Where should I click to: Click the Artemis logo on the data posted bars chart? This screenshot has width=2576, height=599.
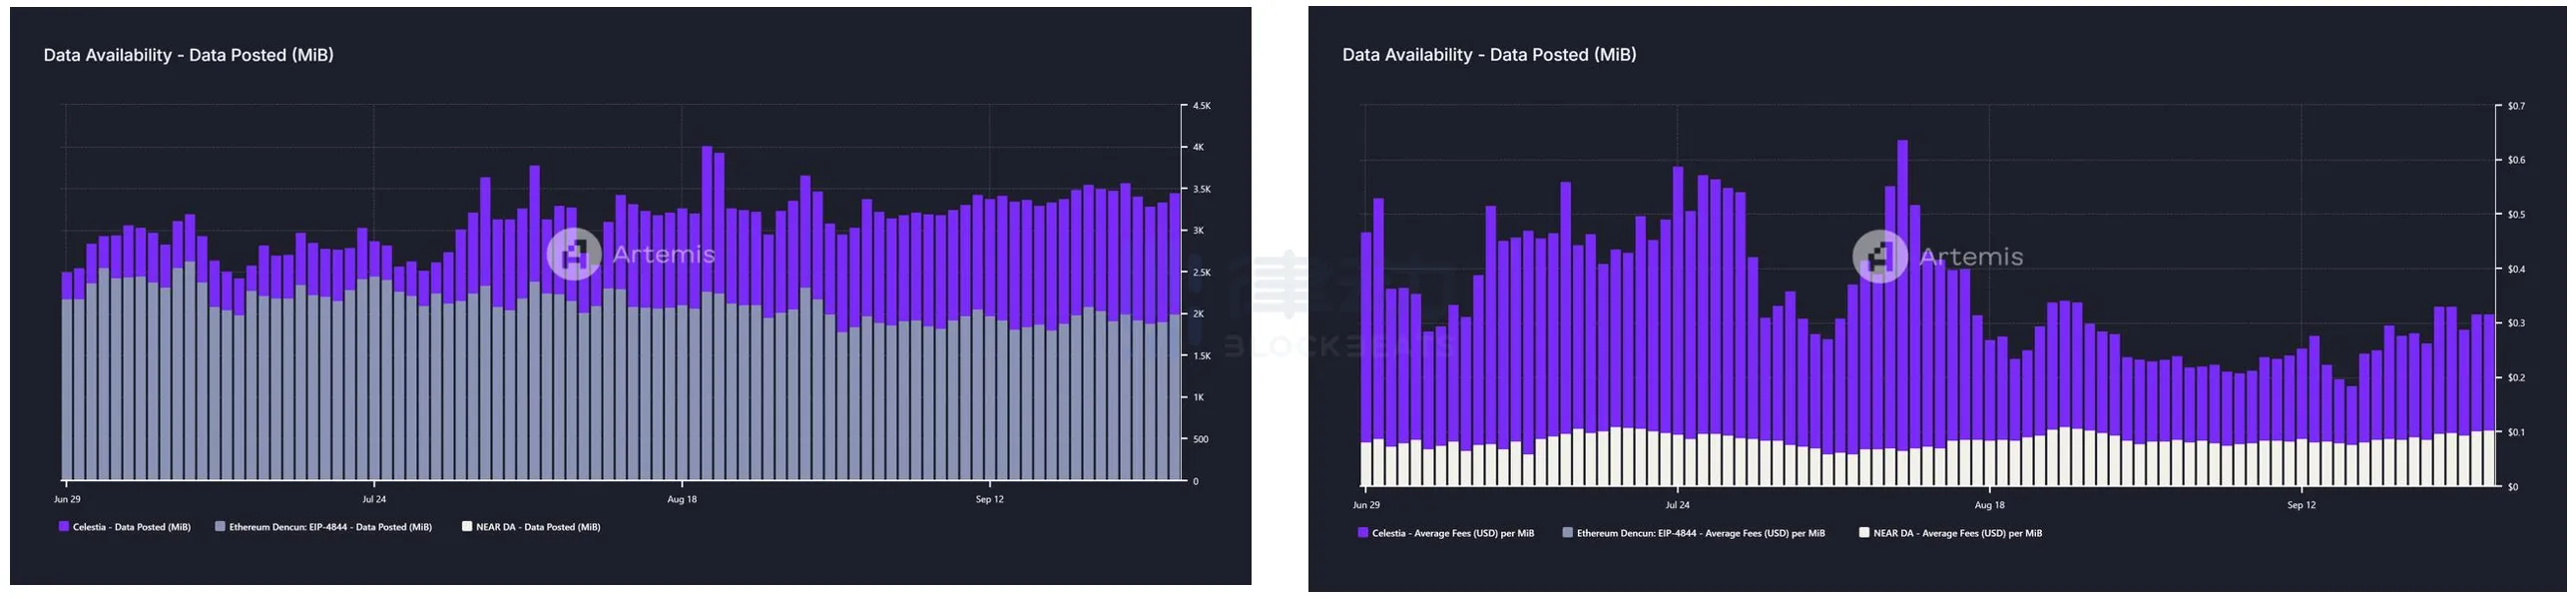574,254
